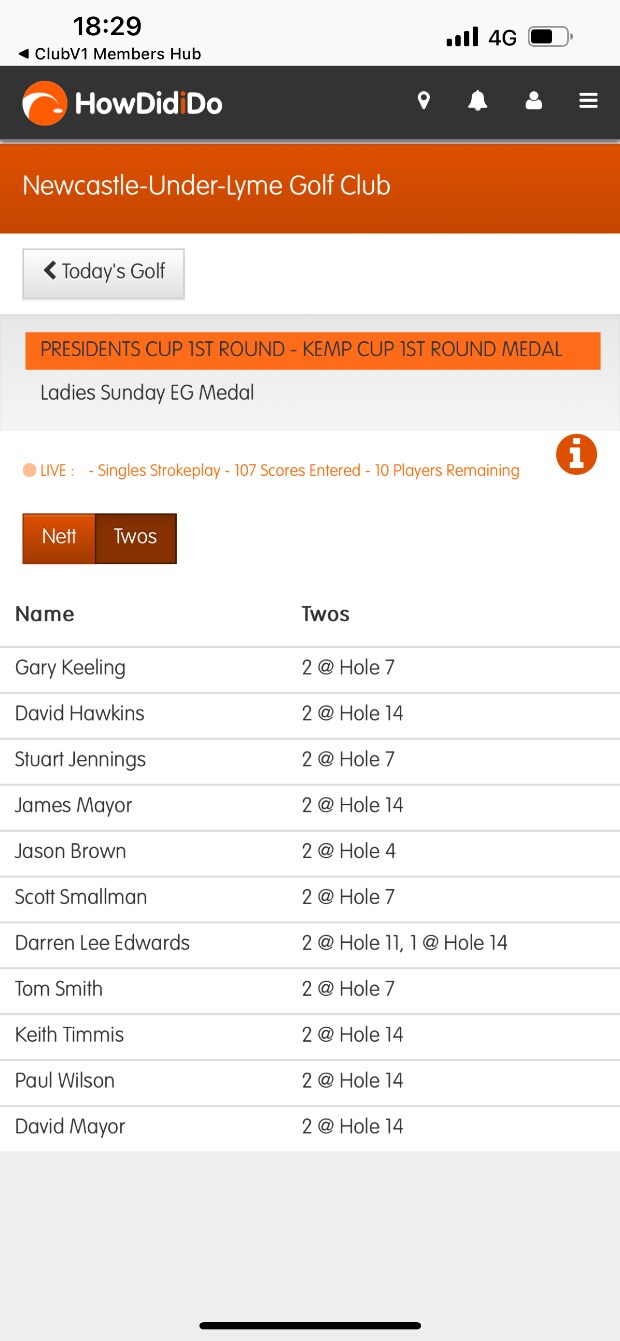
Task: Tap the live status scores text
Action: pyautogui.click(x=304, y=471)
